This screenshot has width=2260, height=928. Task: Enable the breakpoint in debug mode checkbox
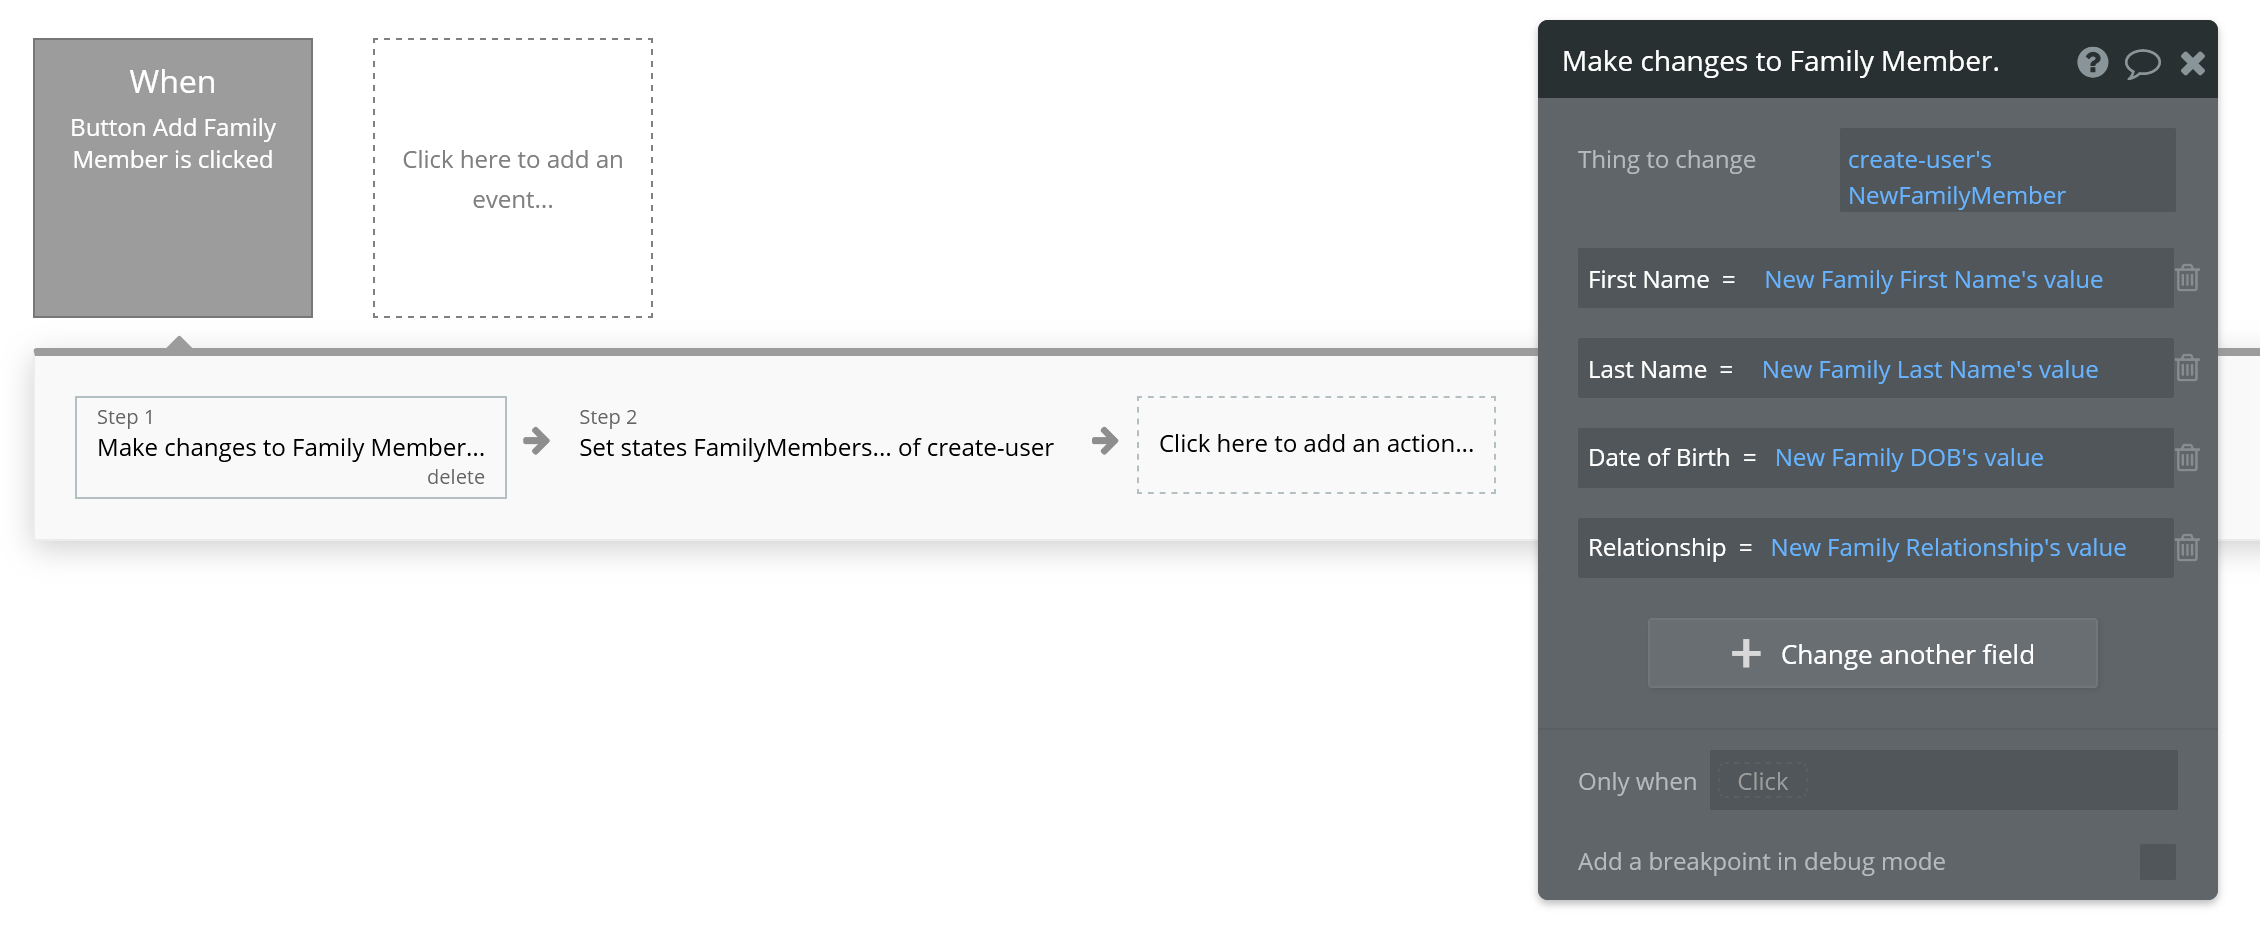(x=2157, y=862)
